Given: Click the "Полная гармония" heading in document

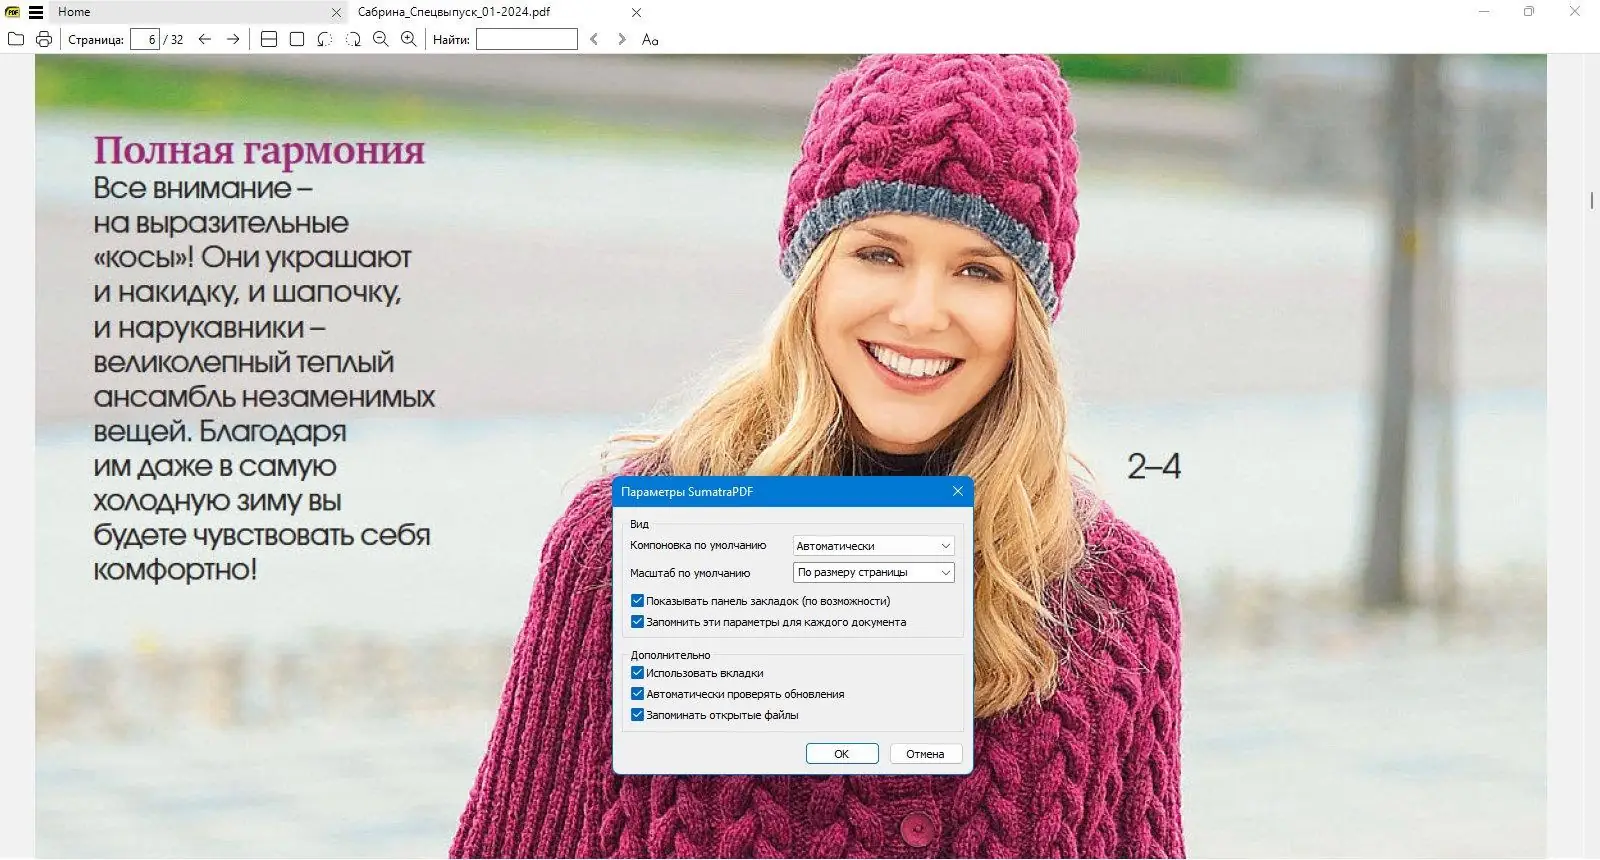Looking at the screenshot, I should point(259,150).
